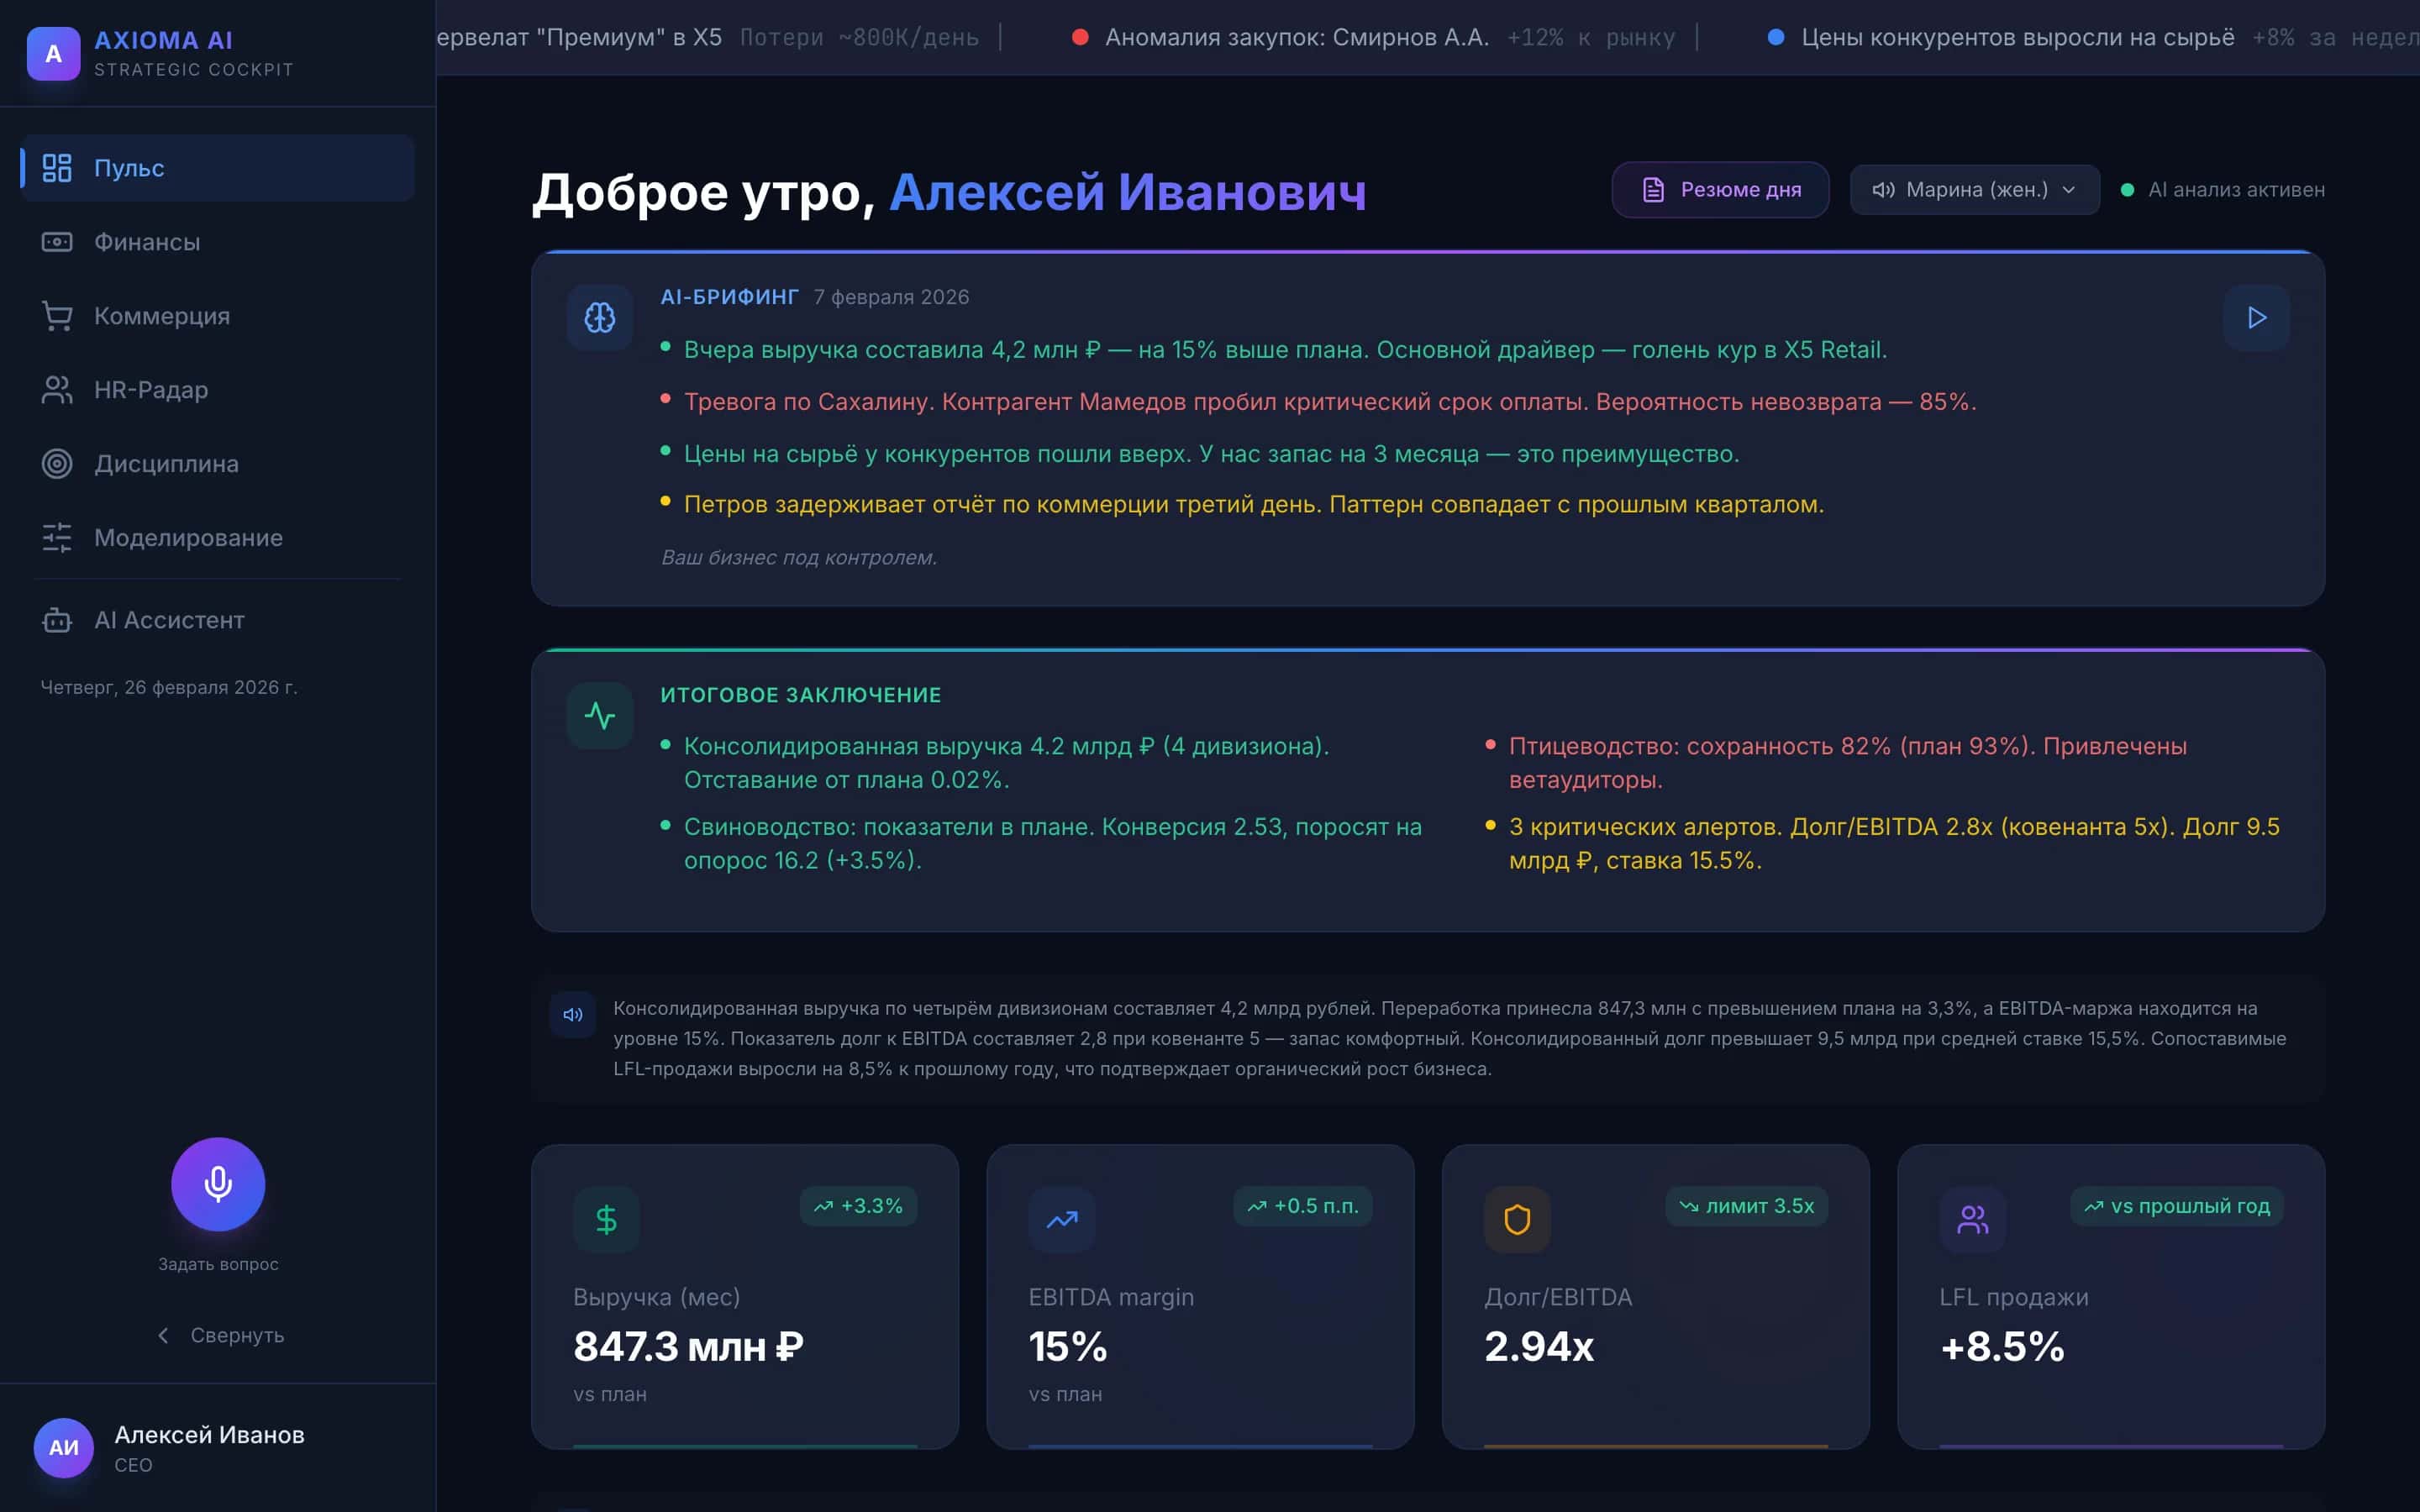Click the dollar icon on Выручка card
The image size is (2420, 1512).
coord(606,1219)
